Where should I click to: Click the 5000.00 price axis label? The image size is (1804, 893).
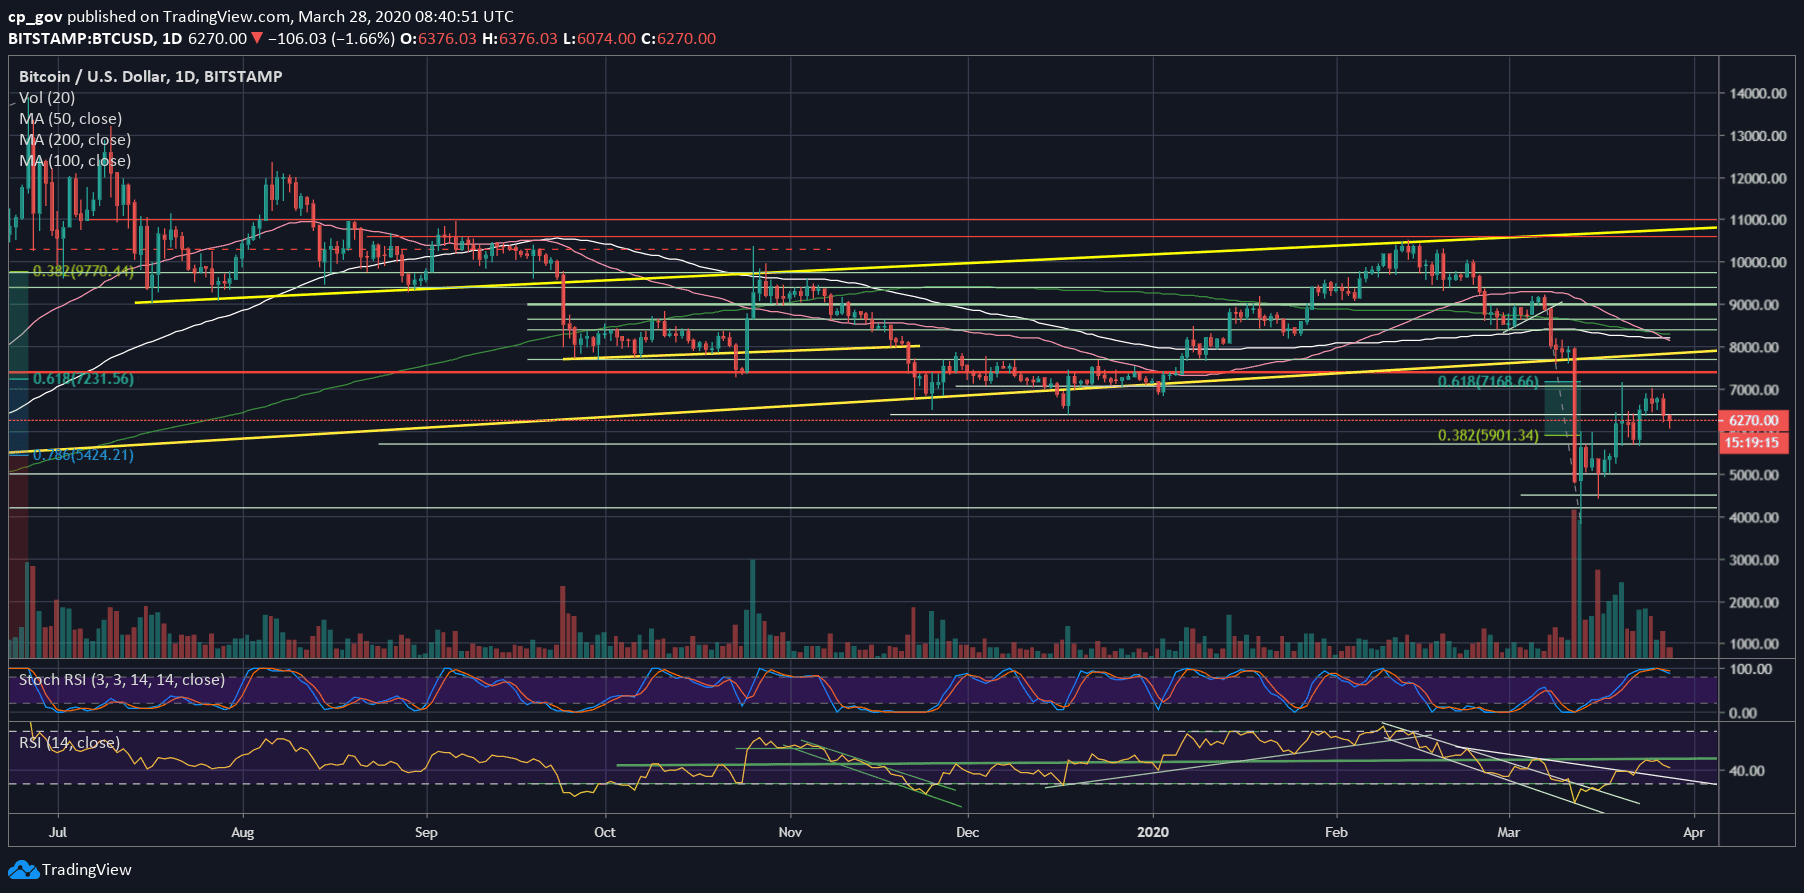(1754, 475)
